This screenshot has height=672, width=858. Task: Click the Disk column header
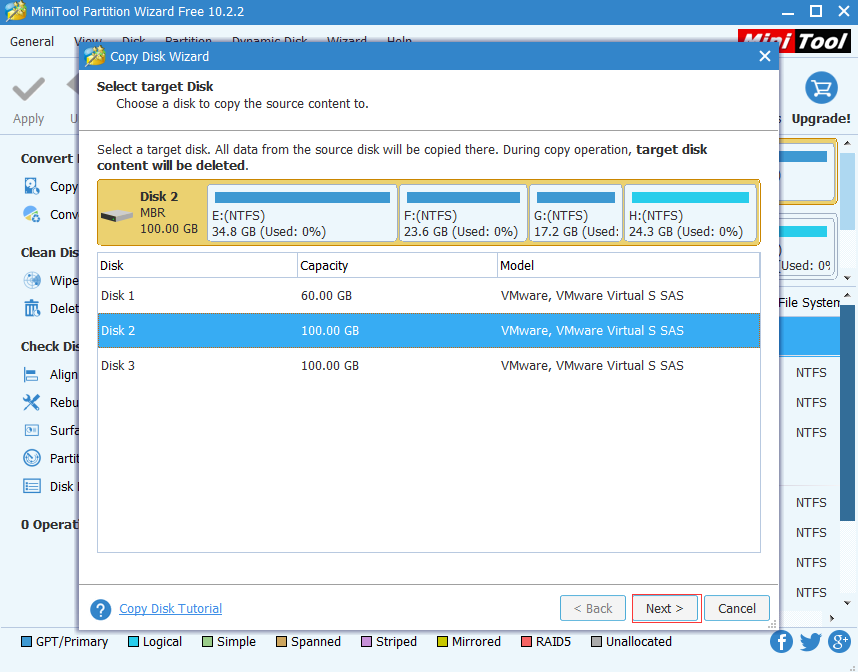tap(198, 265)
